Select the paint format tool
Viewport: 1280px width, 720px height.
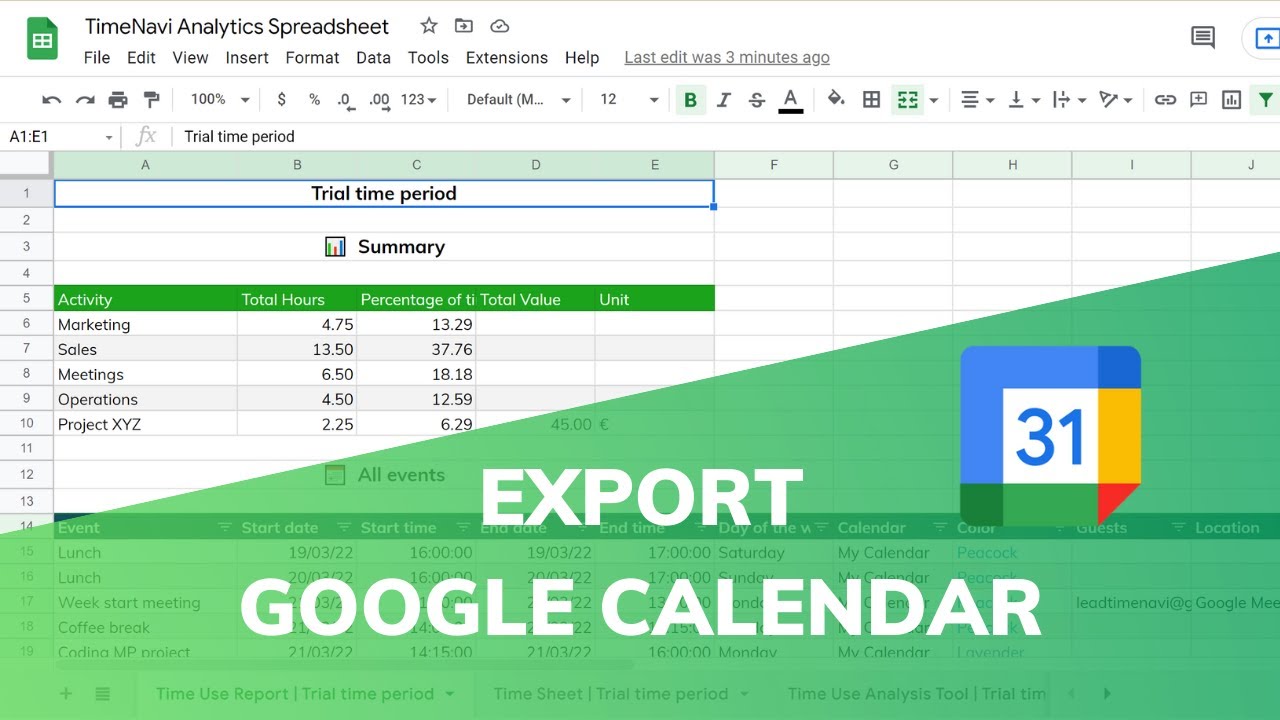point(151,99)
